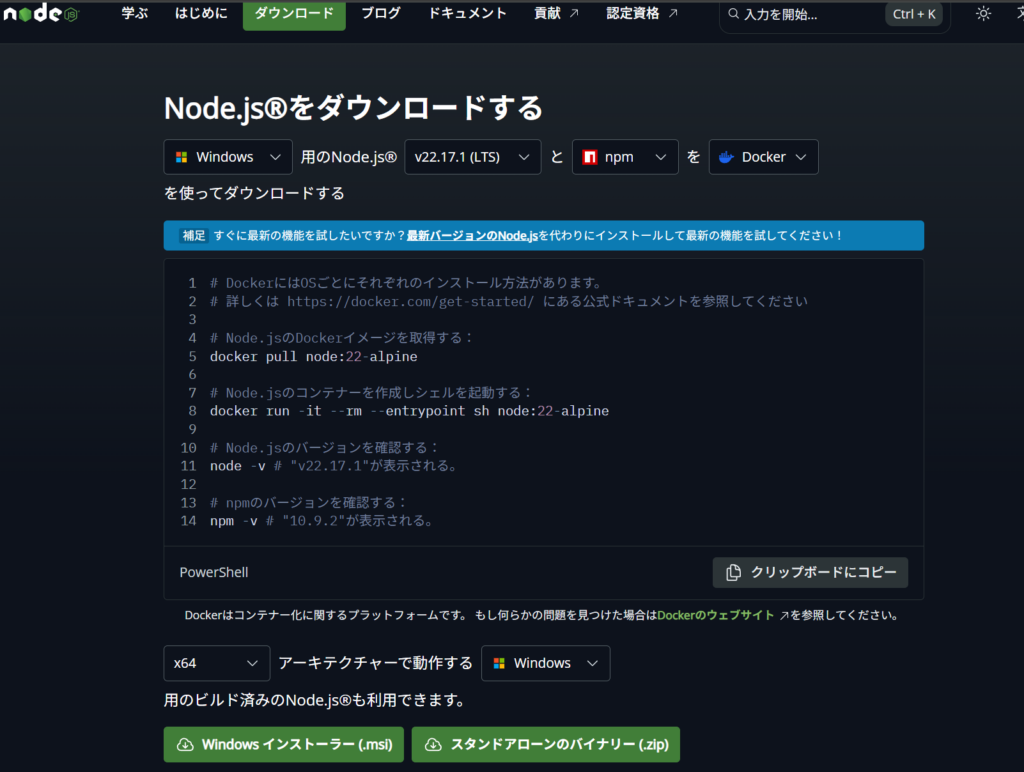Click the を使ってダウンロードする text
This screenshot has width=1024, height=772.
[x=254, y=193]
